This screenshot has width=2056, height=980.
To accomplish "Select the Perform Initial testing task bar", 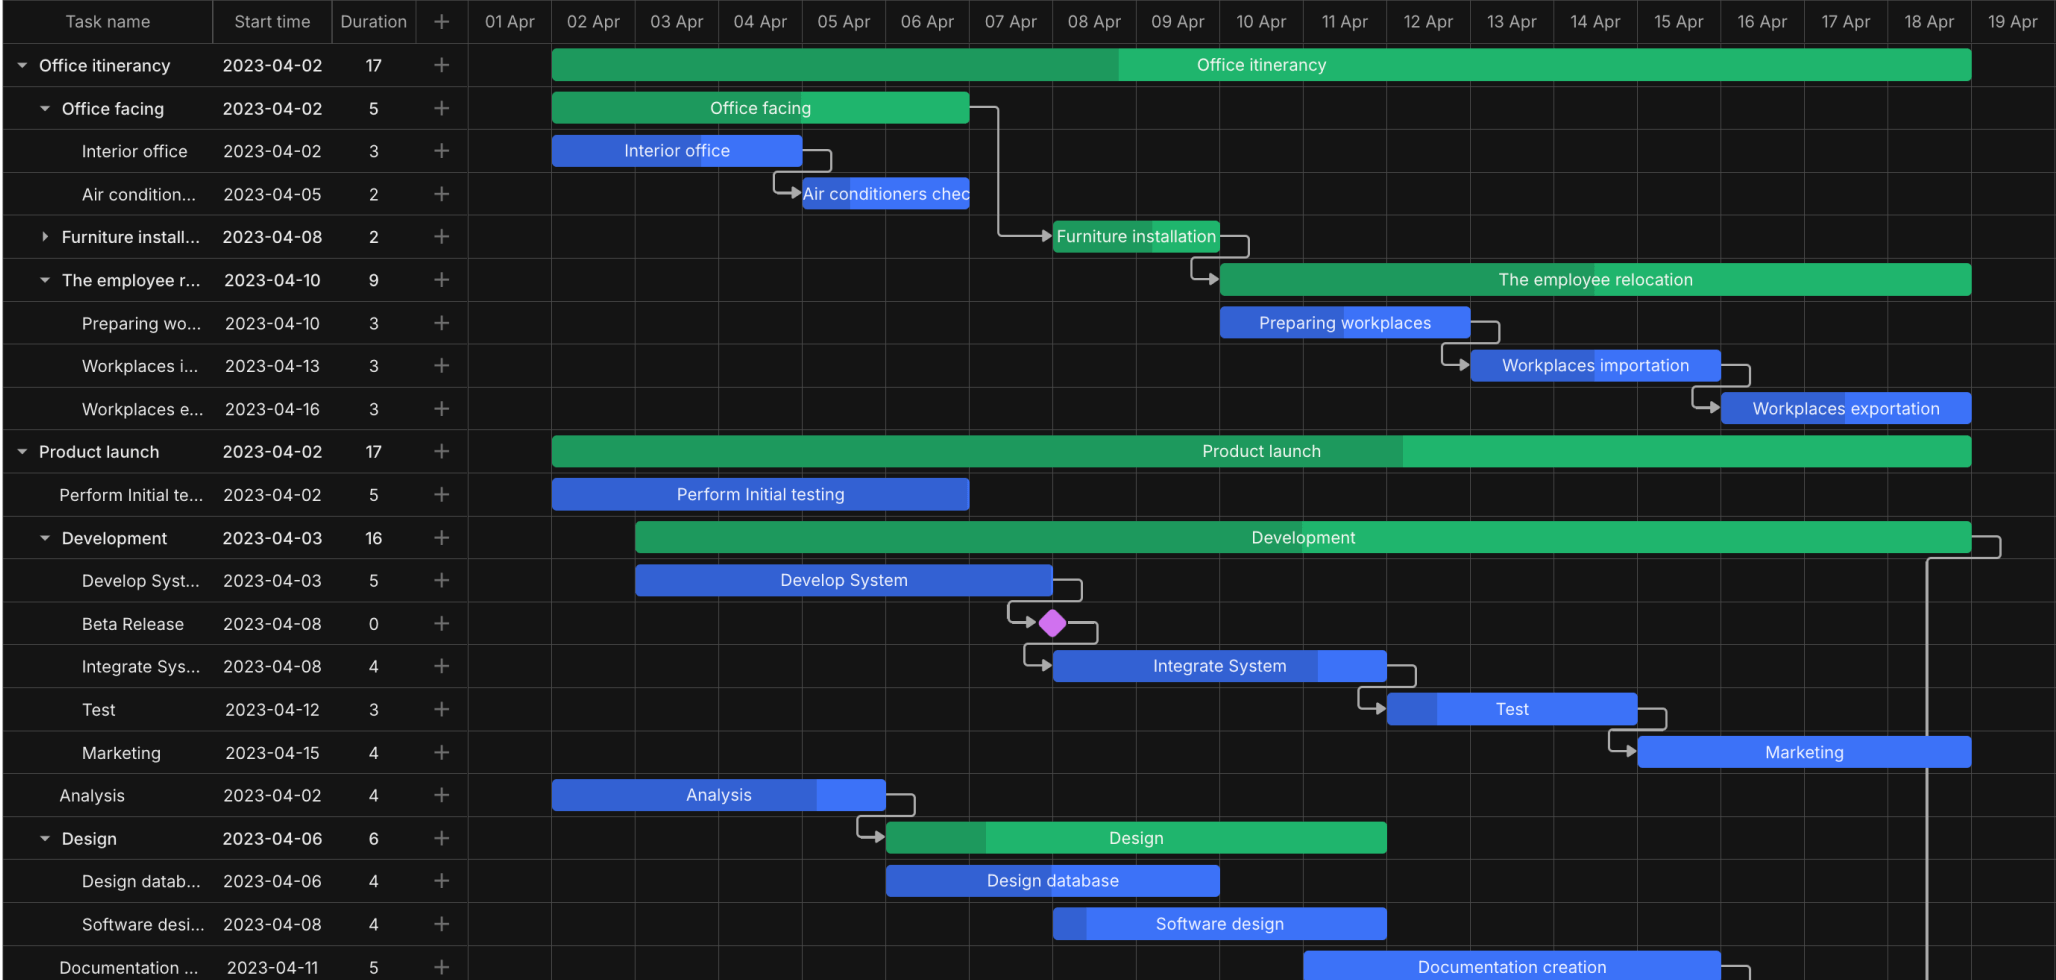I will 760,494.
